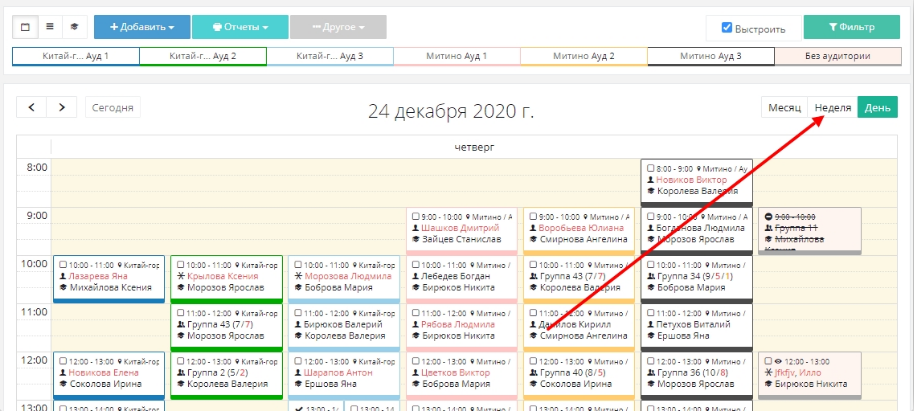Screen dimensions: 914x411
Task: Tick checkbox of 10:00 Лазарева Яна lesson
Action: (x=64, y=265)
